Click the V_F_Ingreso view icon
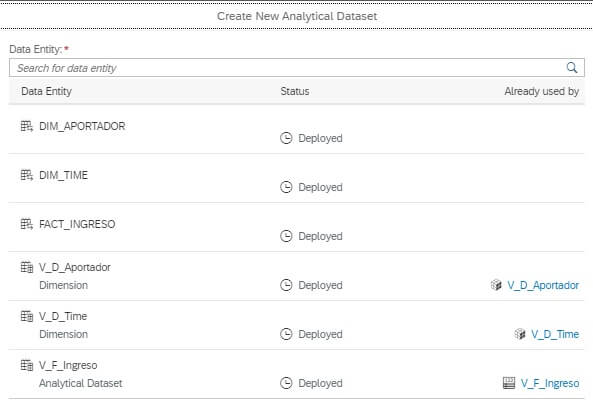The height and width of the screenshot is (404, 593). pyautogui.click(x=26, y=365)
